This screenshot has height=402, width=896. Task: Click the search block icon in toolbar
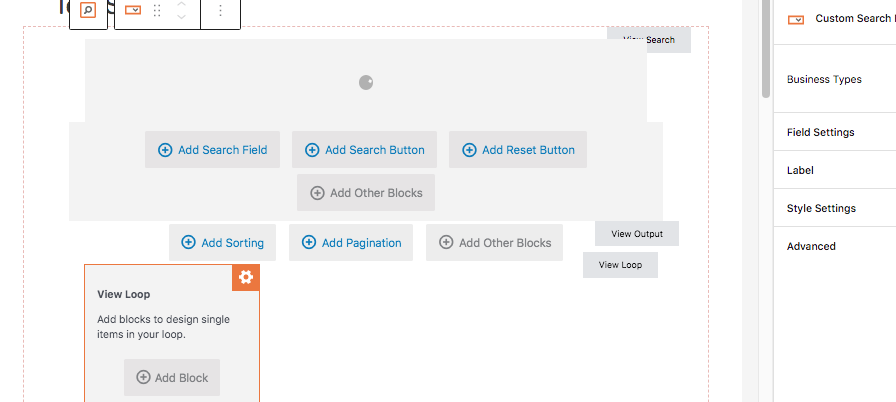(x=88, y=10)
